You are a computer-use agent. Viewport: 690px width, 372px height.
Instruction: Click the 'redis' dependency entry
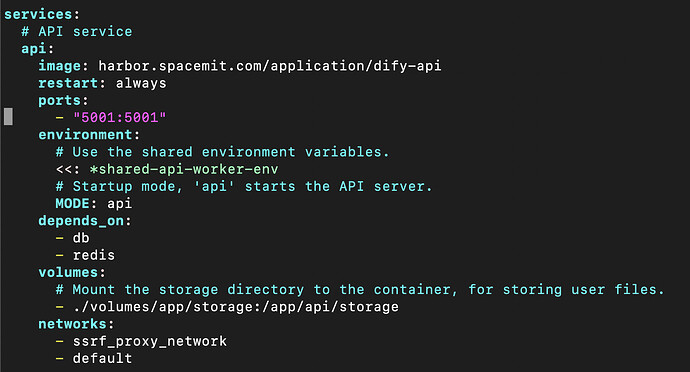coord(94,255)
